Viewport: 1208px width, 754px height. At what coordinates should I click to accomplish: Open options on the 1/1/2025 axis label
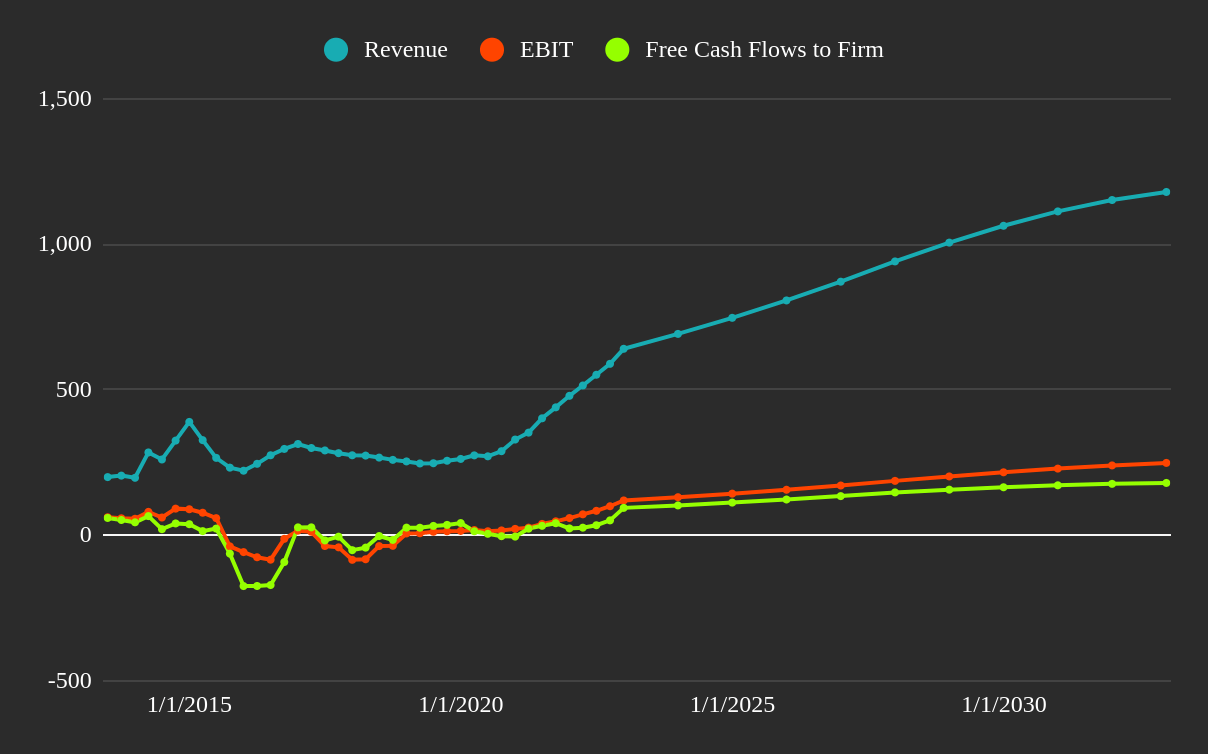[734, 704]
